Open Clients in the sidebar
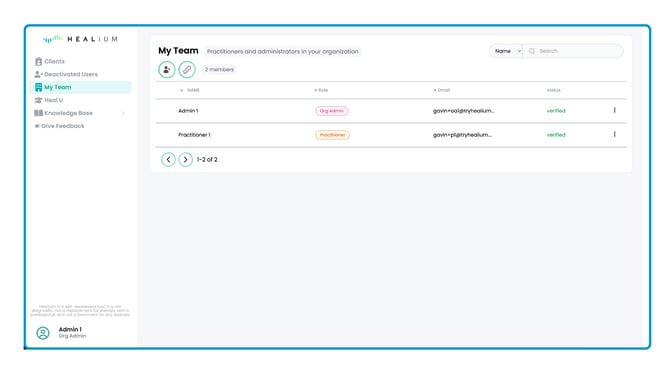The image size is (670, 376). [50, 61]
